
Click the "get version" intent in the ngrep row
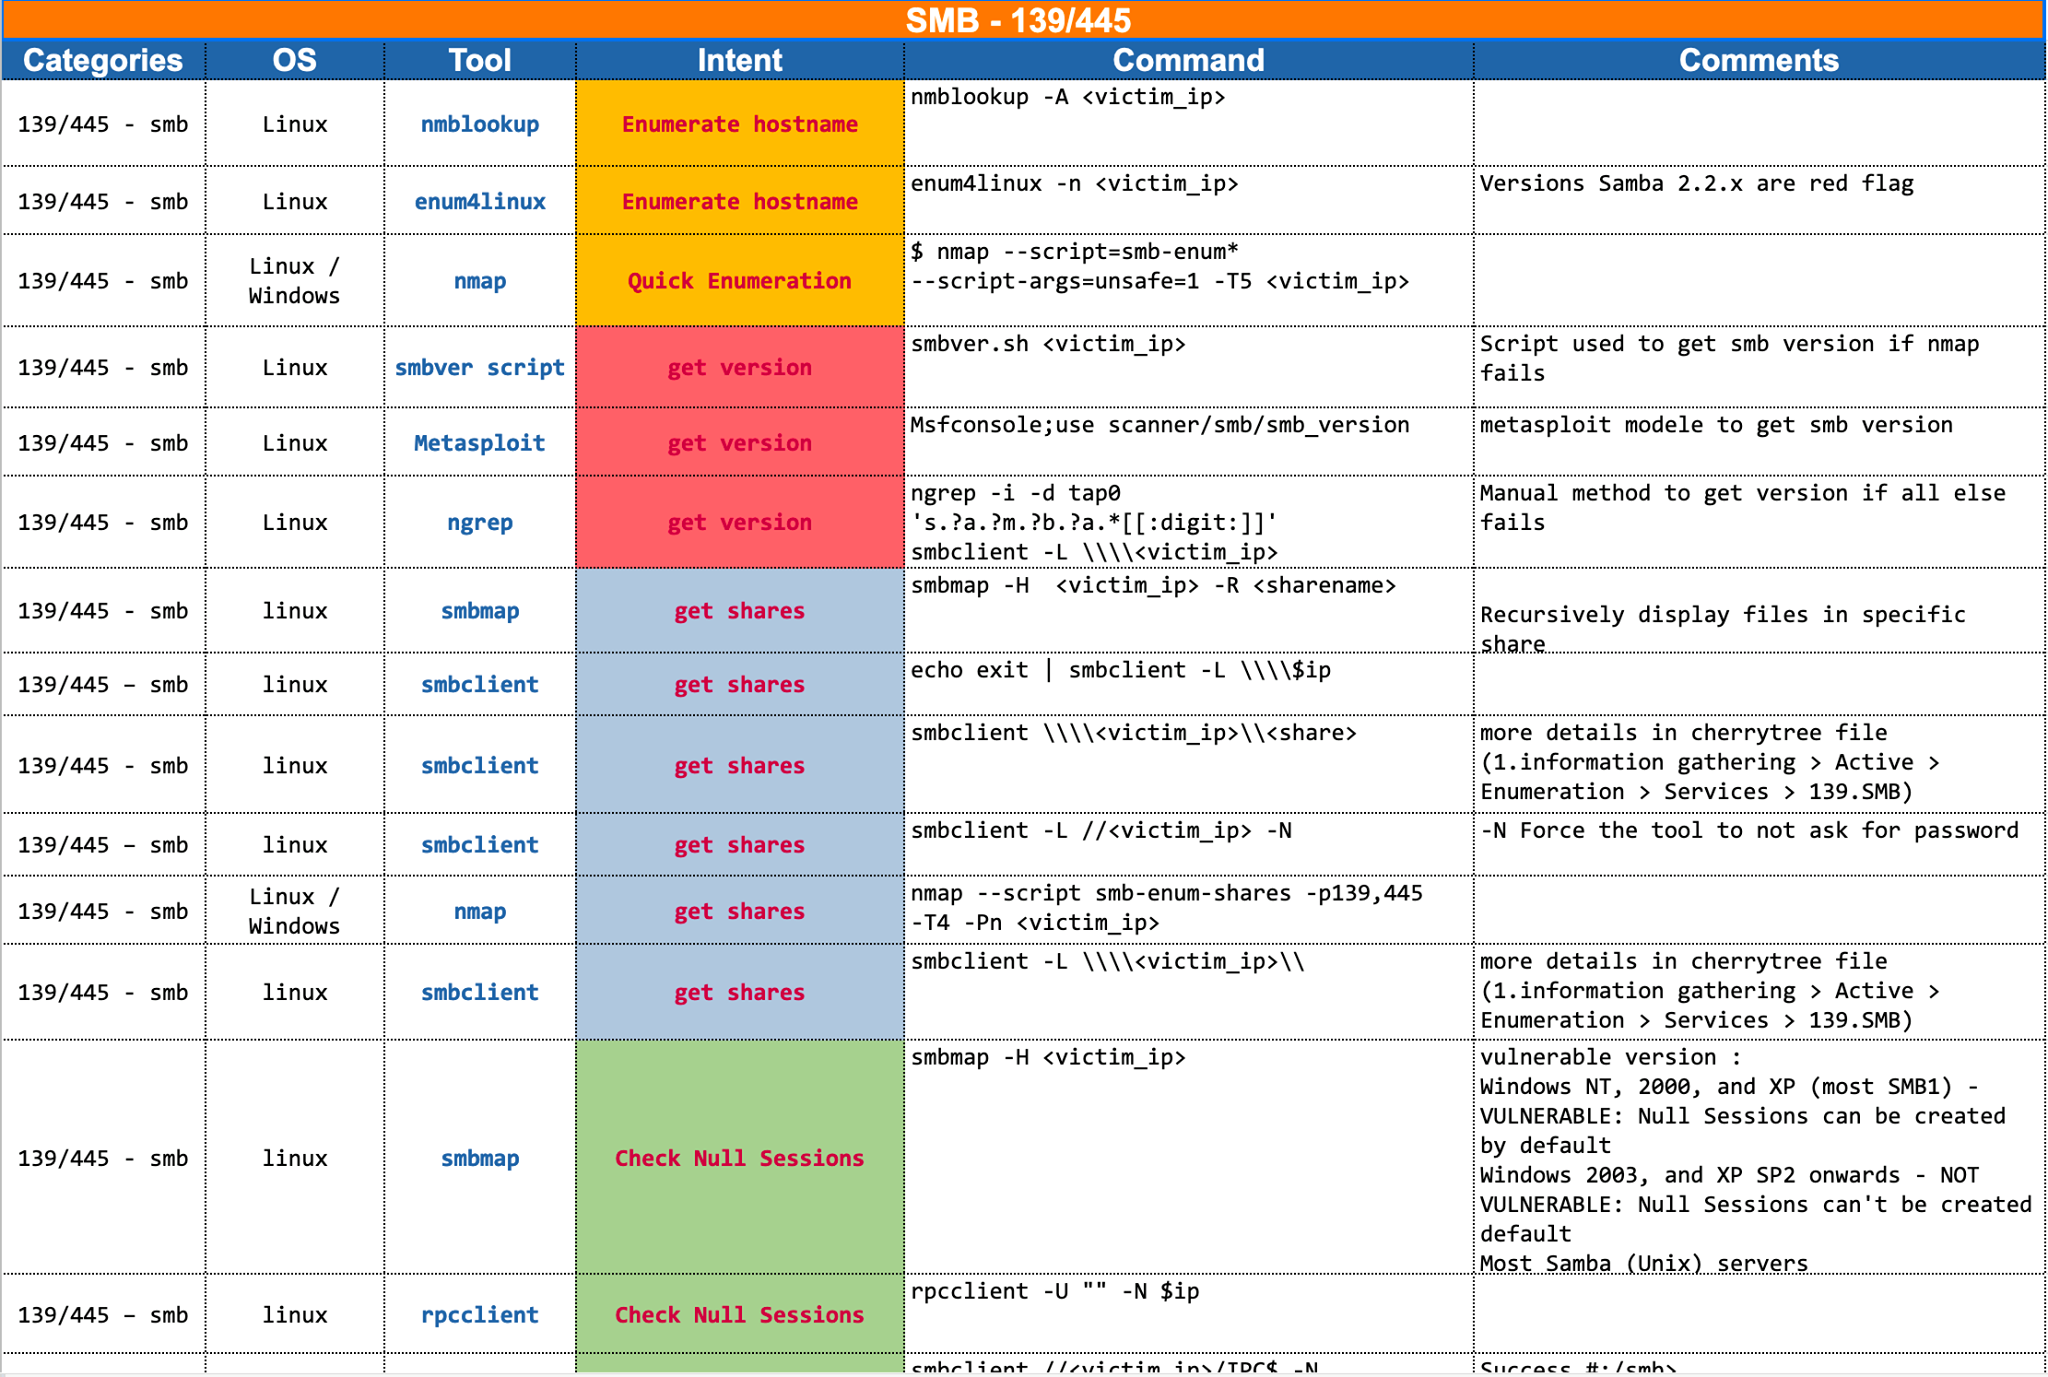[740, 522]
